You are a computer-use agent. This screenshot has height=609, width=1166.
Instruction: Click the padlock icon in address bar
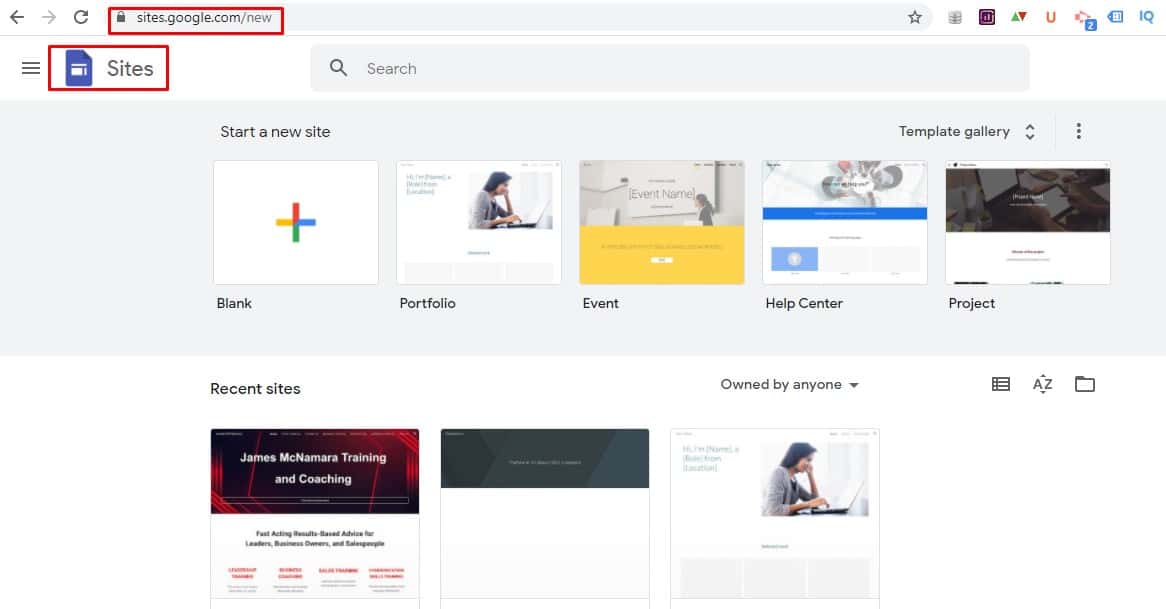click(121, 17)
